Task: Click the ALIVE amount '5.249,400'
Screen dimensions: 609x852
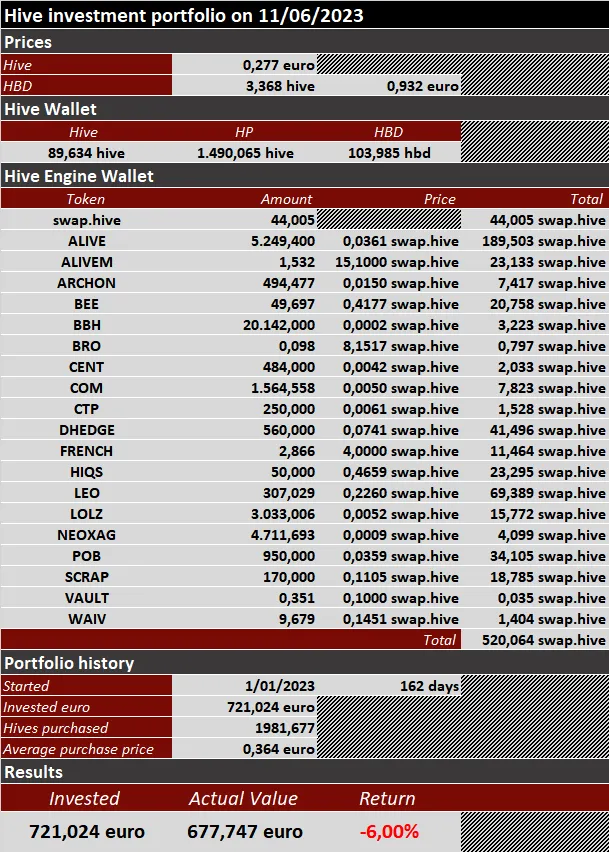Action: tap(282, 241)
